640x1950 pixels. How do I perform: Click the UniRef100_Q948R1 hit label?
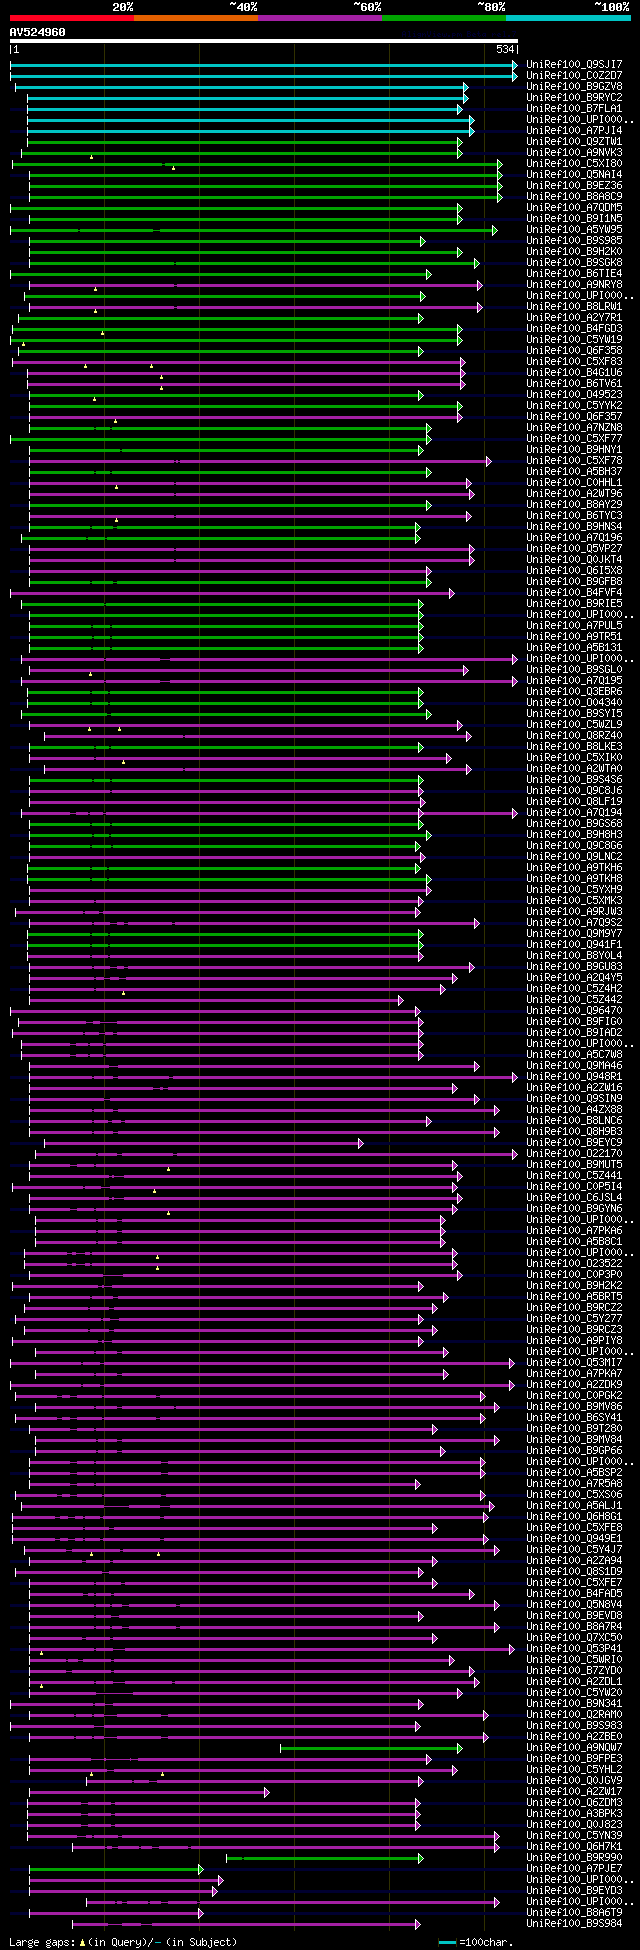click(x=574, y=1077)
